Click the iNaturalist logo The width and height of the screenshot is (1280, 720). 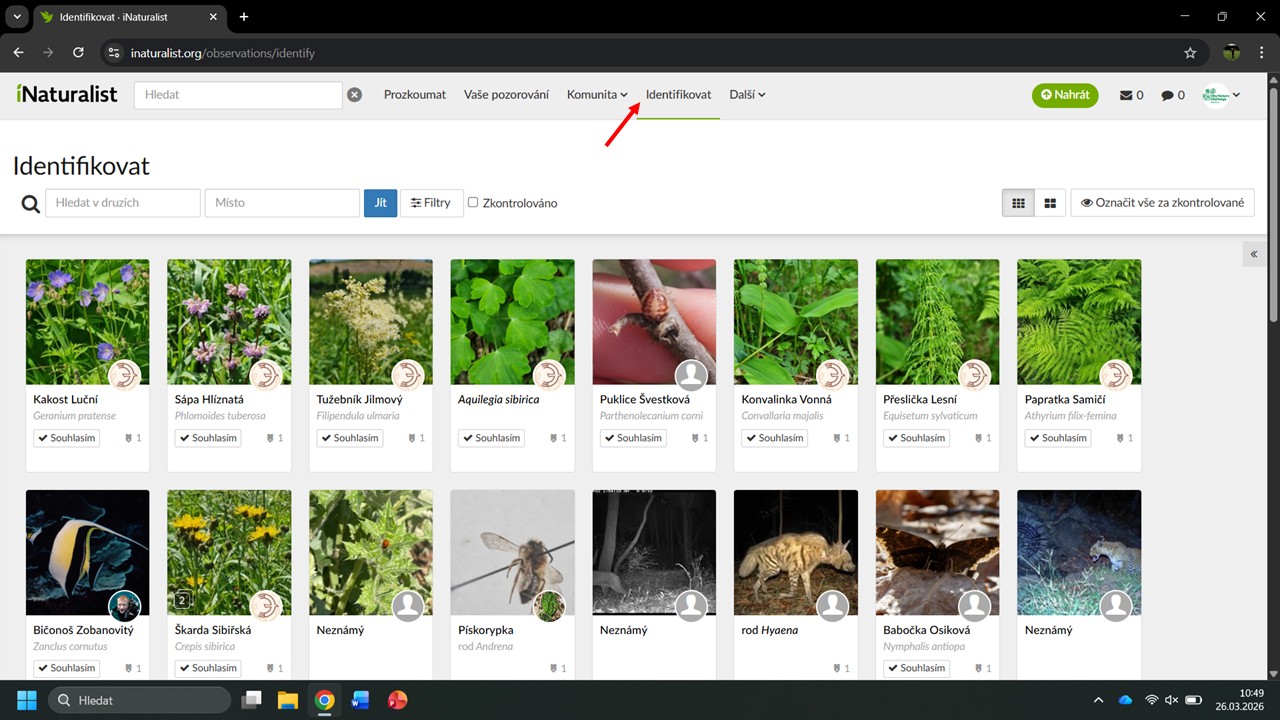click(x=66, y=94)
